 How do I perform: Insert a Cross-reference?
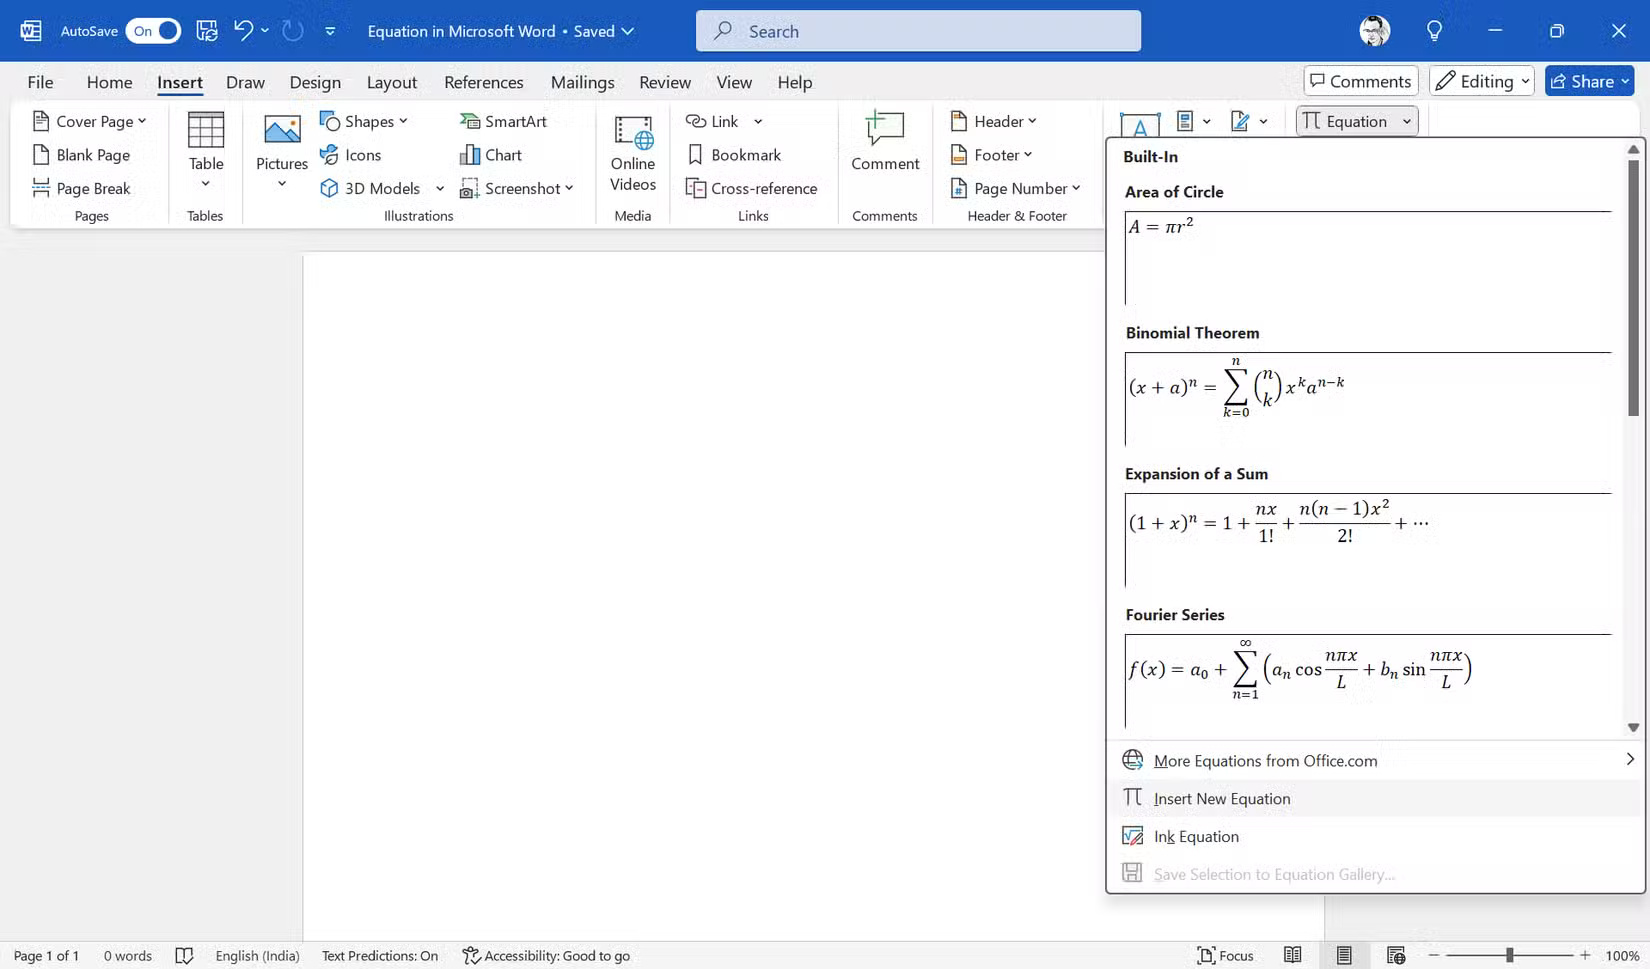pyautogui.click(x=751, y=188)
